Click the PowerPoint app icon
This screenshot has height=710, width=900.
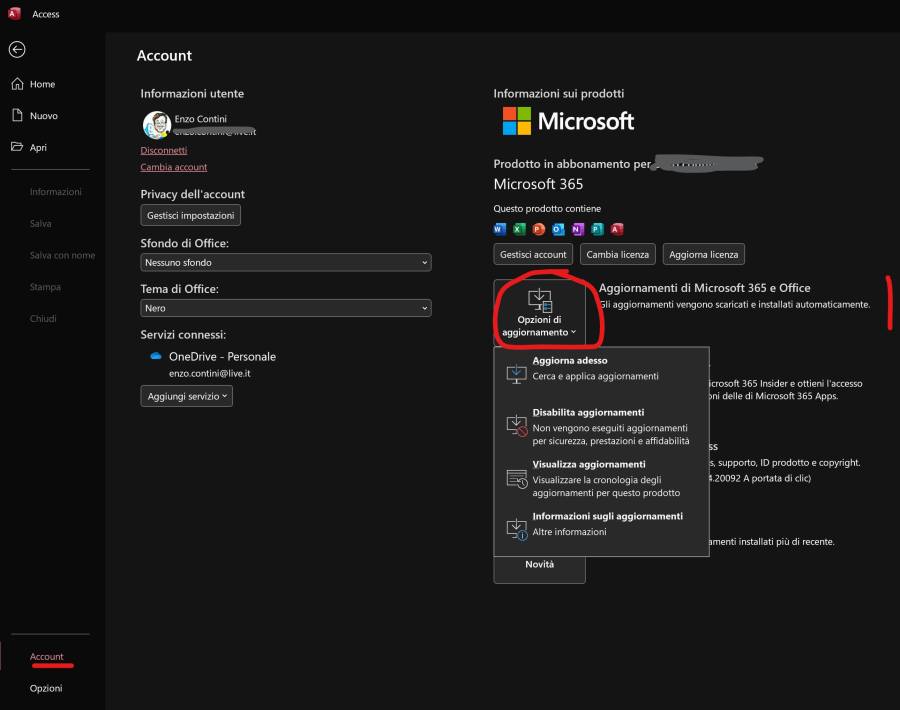[538, 229]
